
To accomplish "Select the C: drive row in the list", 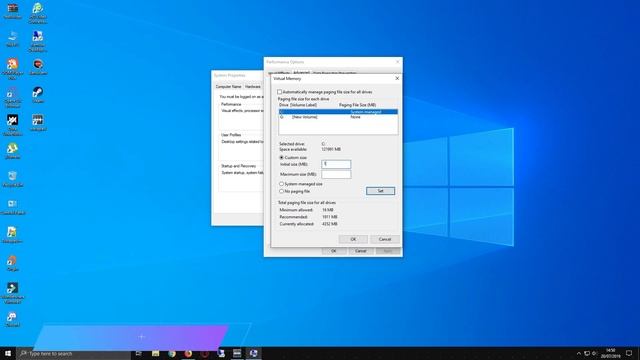I will point(338,112).
